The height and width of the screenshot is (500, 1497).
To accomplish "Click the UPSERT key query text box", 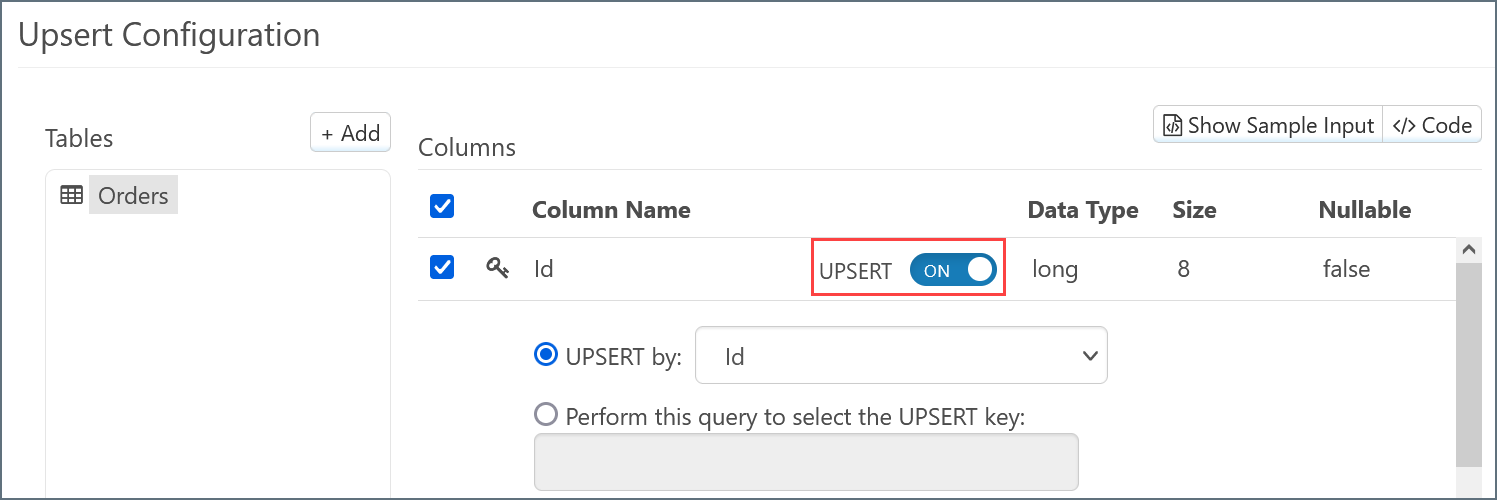I will pos(806,461).
